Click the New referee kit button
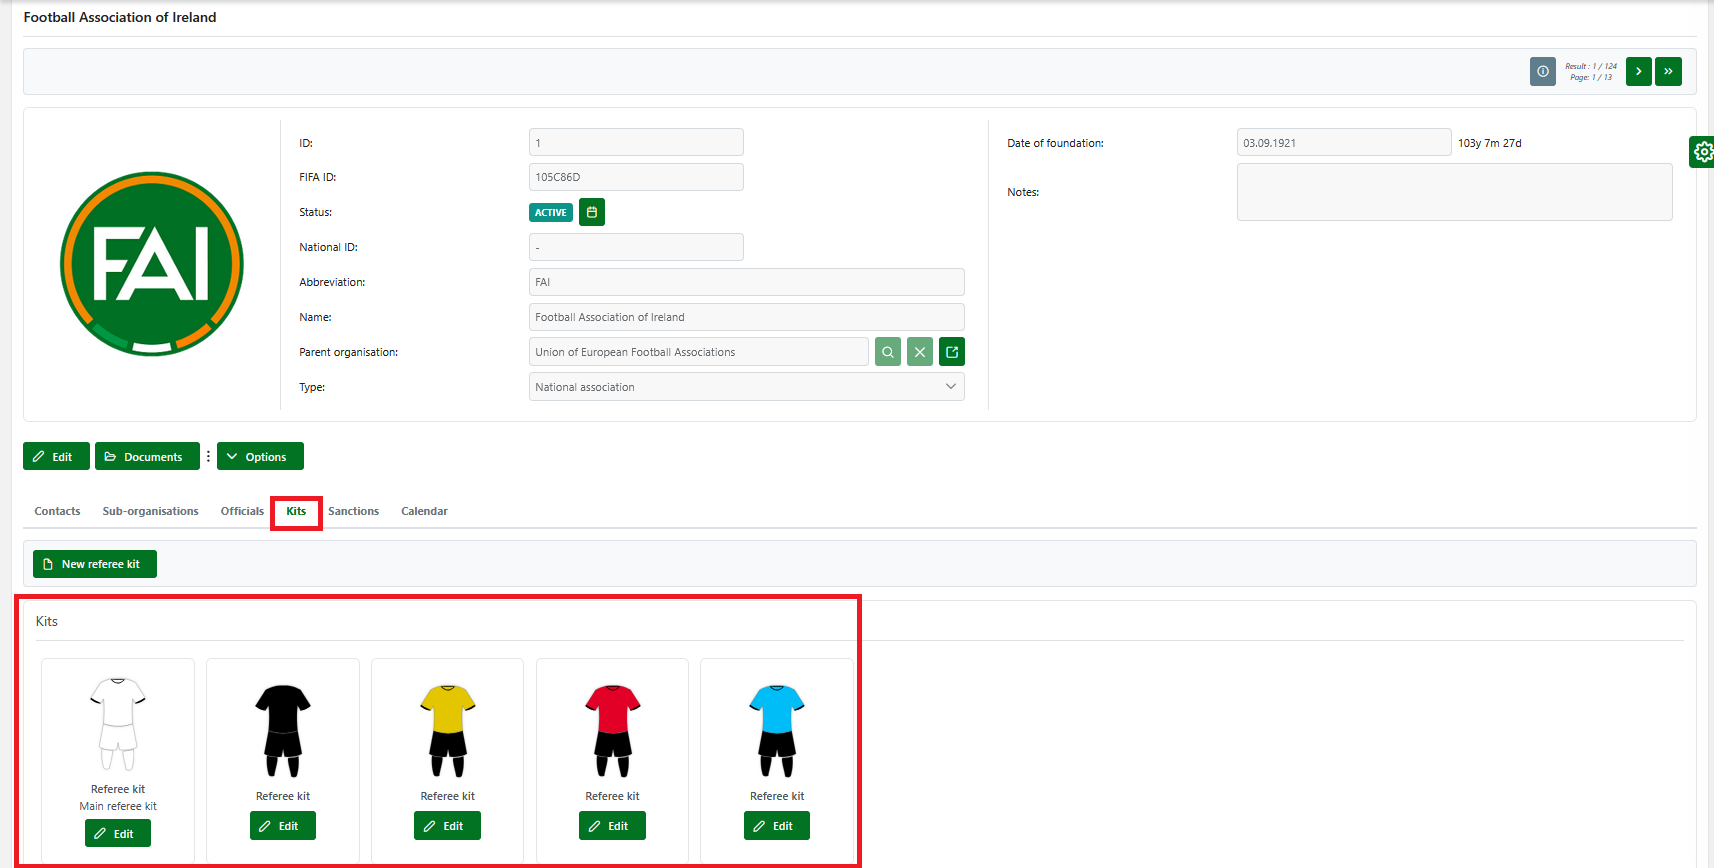Screen dimensions: 1714x868 point(95,564)
